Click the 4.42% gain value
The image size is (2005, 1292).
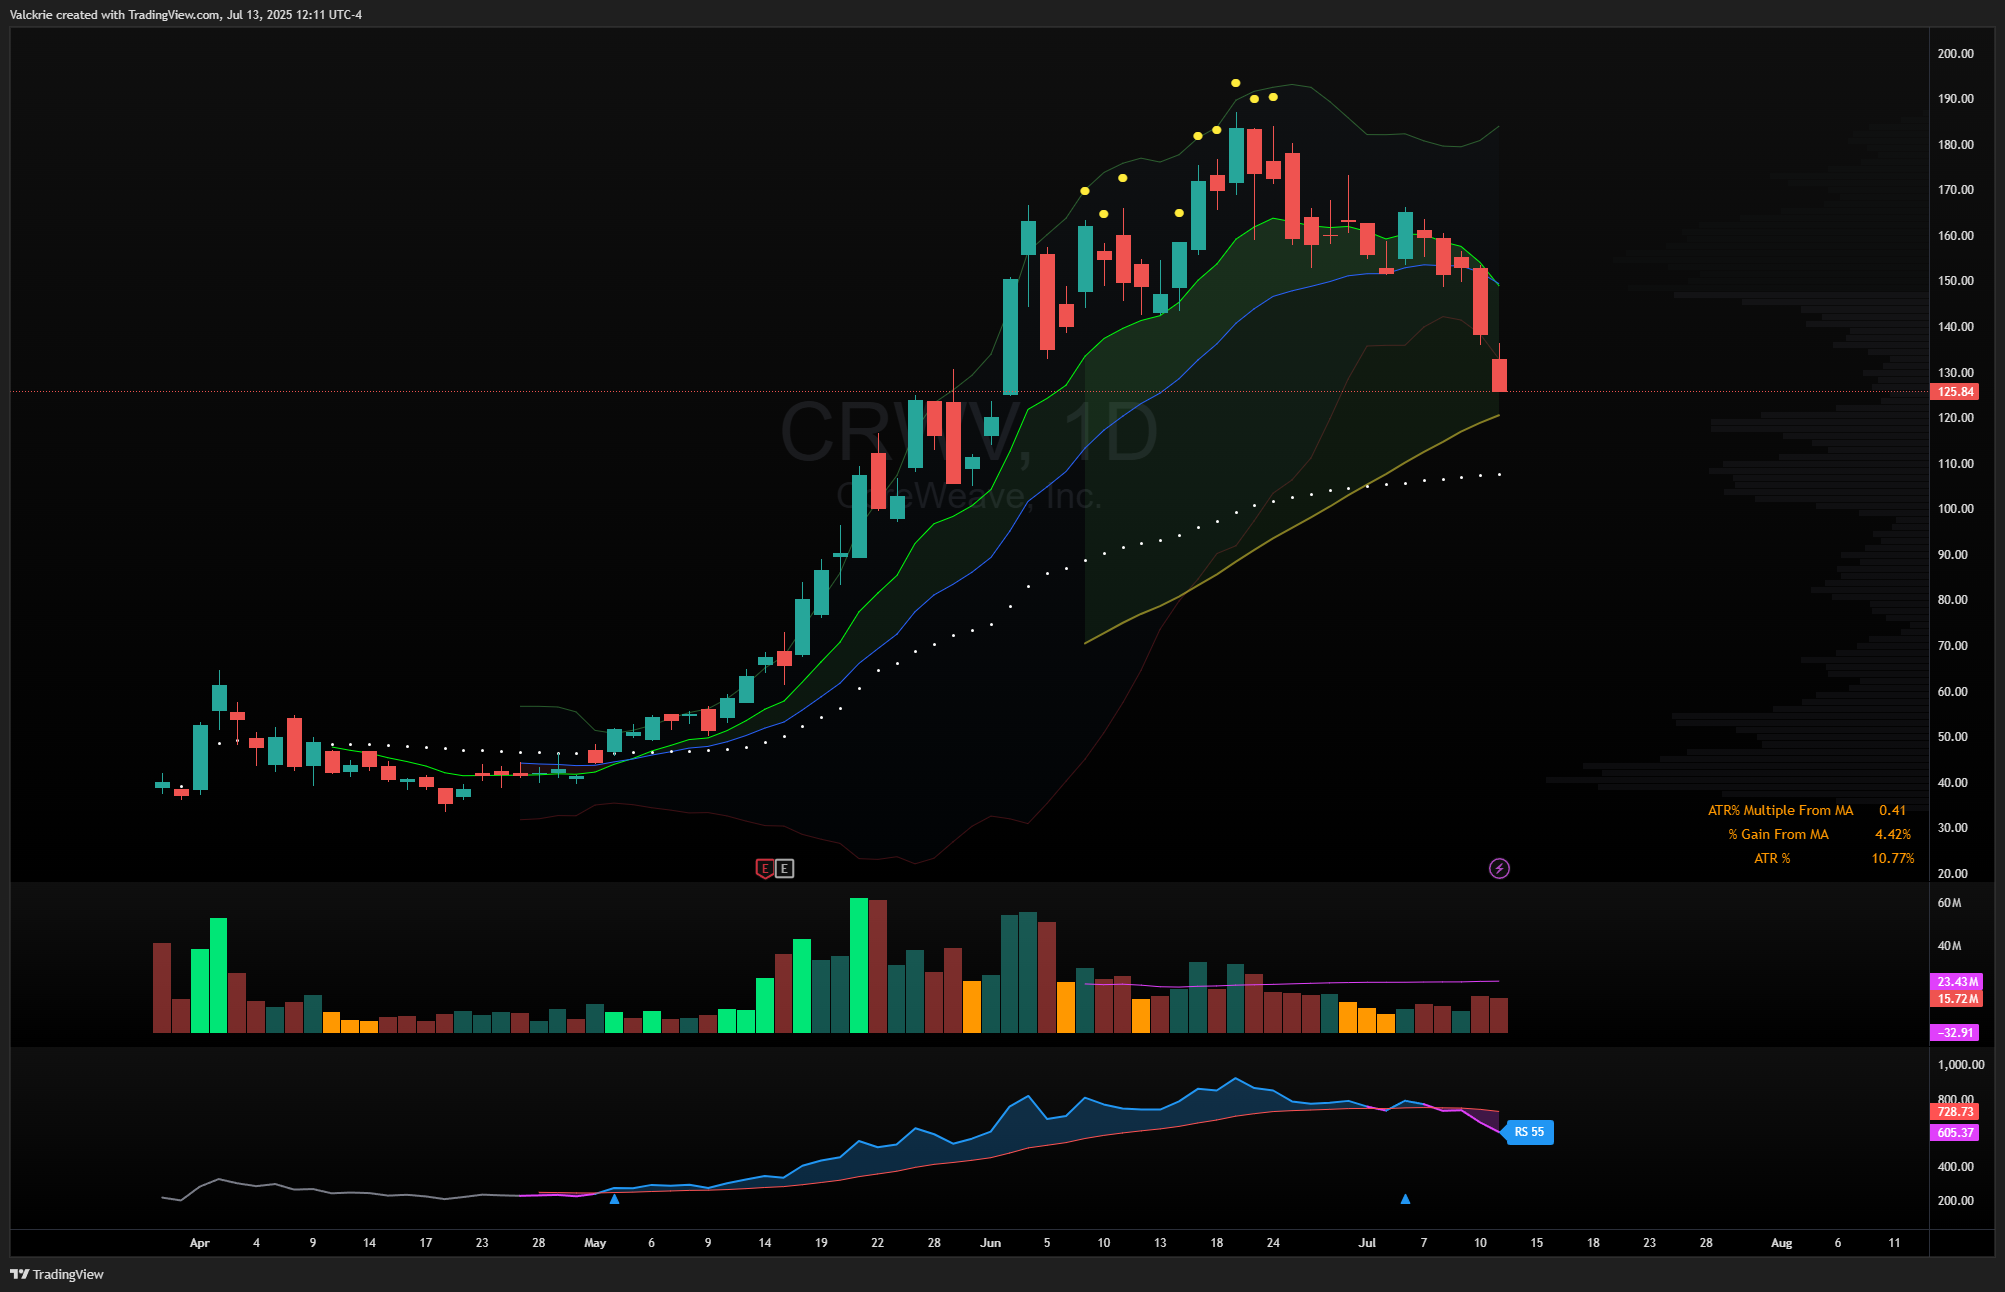point(1892,834)
